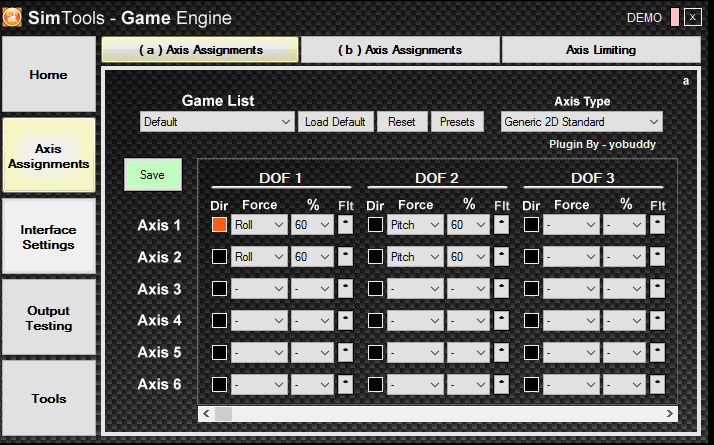Toggle Dir box for Axis 3 DOF 2
This screenshot has width=714, height=445.
[x=375, y=288]
